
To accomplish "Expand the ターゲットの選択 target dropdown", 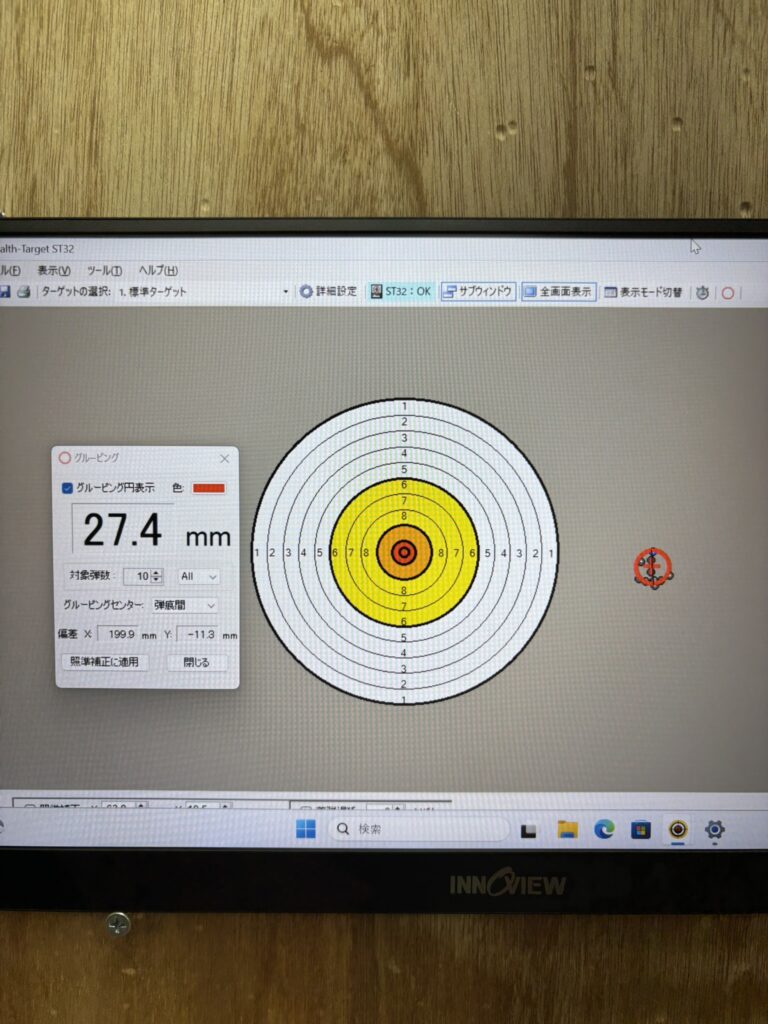I will tap(285, 292).
